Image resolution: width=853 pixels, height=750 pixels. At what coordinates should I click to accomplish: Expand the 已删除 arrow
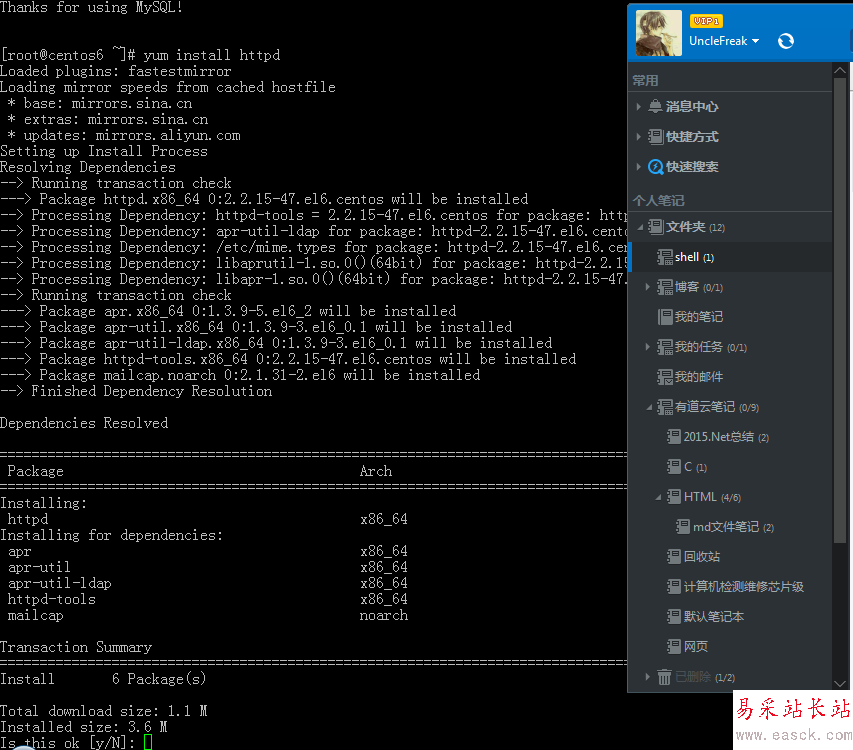coord(647,677)
